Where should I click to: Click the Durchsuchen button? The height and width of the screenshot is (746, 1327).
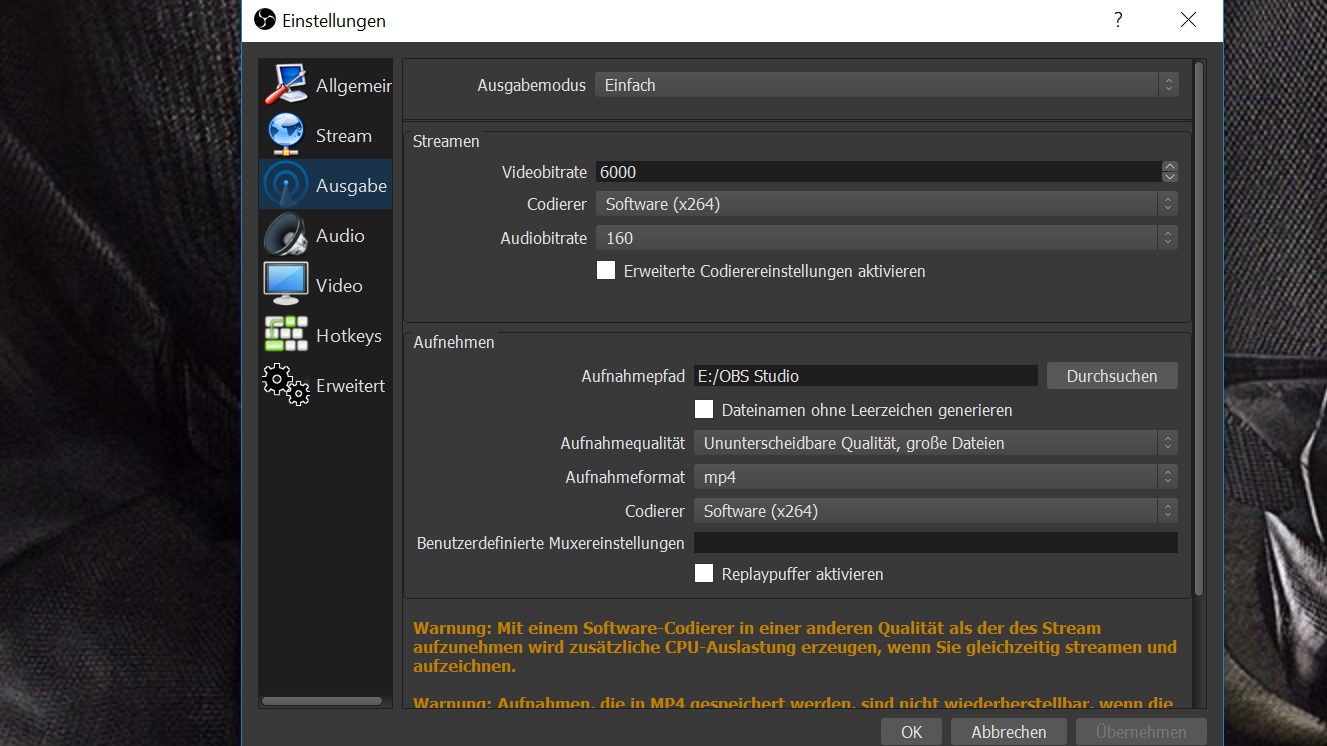pos(1112,376)
